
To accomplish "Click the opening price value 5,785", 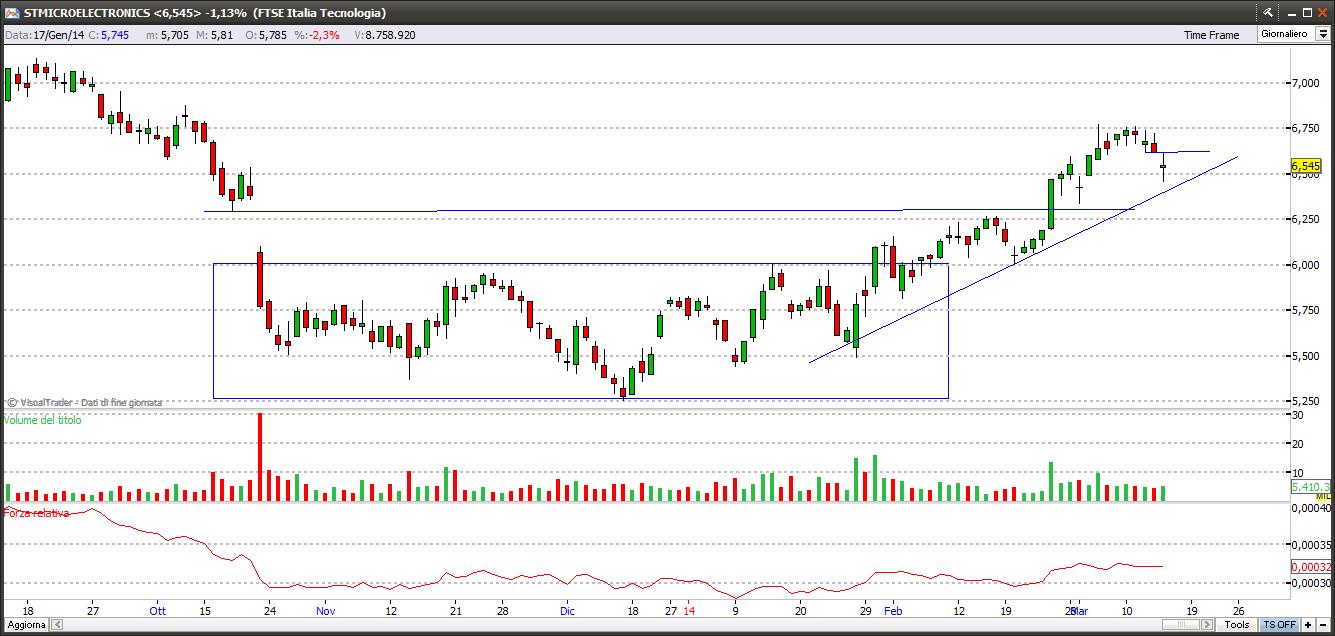I will click(272, 34).
